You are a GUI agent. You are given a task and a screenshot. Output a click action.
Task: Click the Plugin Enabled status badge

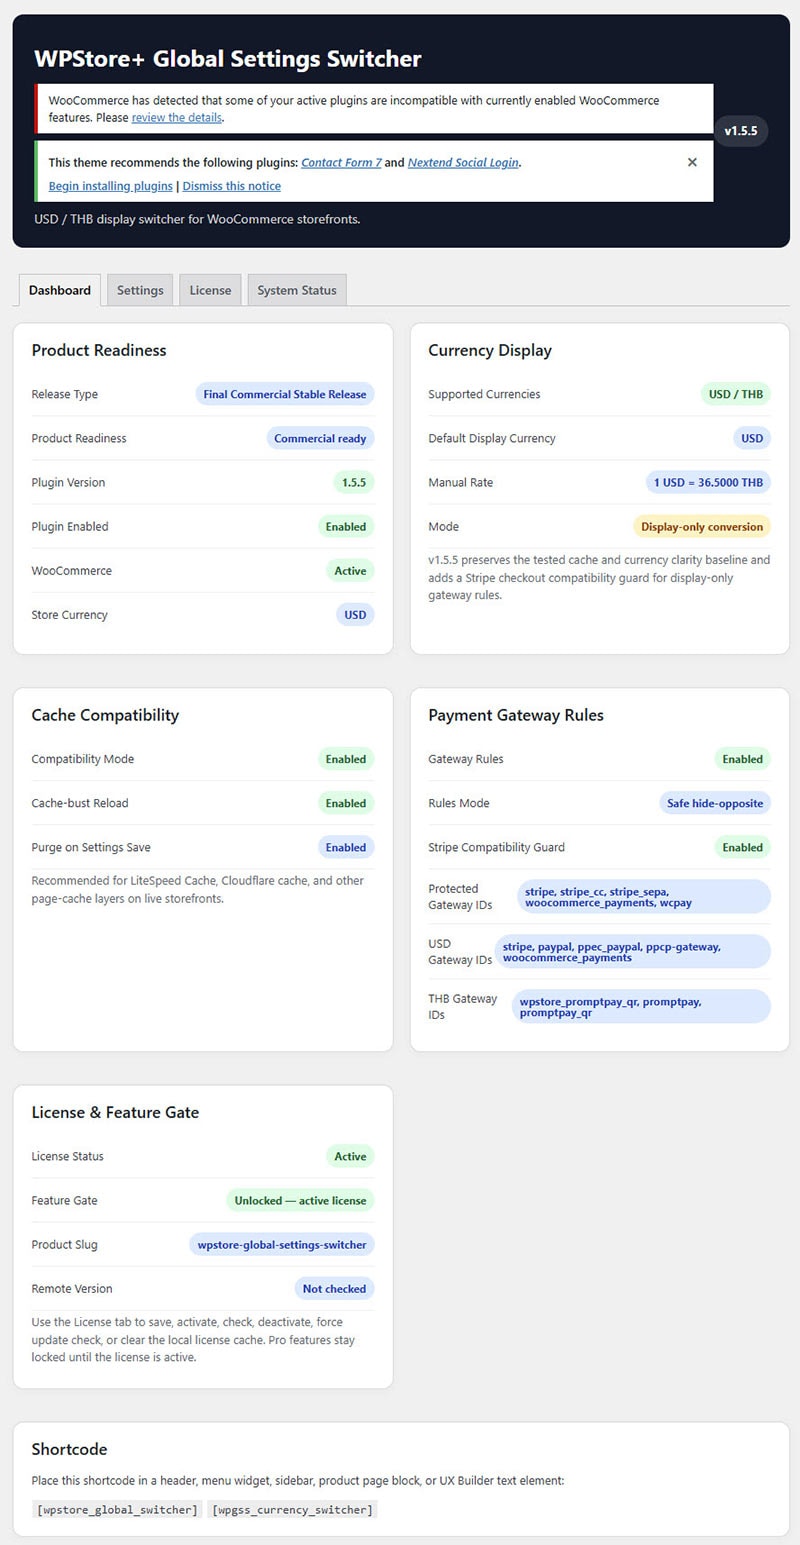346,526
